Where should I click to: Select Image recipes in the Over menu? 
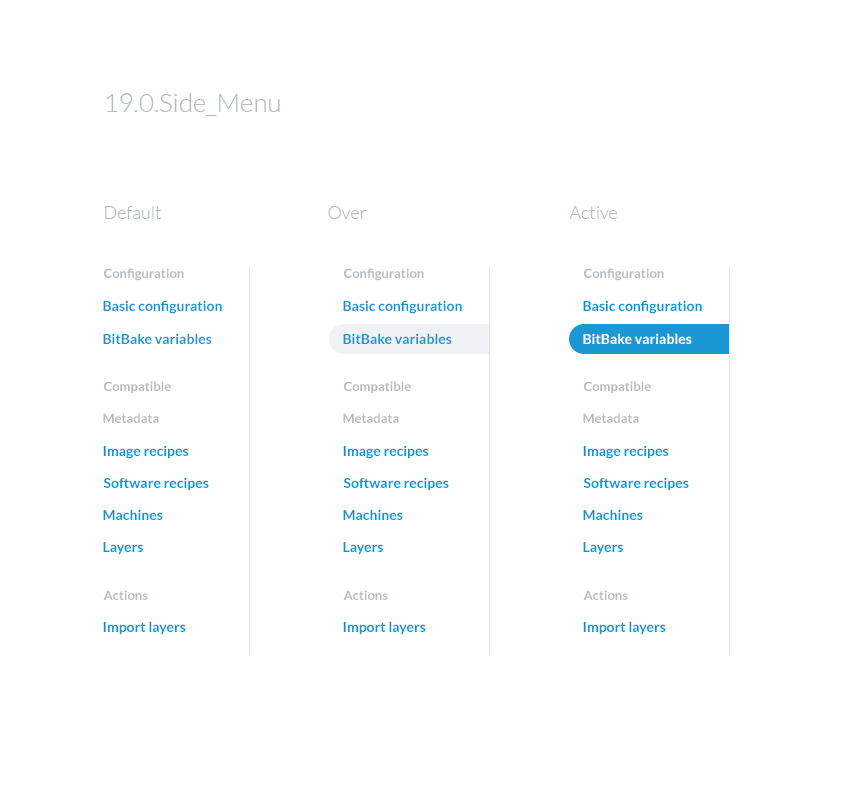tap(385, 451)
